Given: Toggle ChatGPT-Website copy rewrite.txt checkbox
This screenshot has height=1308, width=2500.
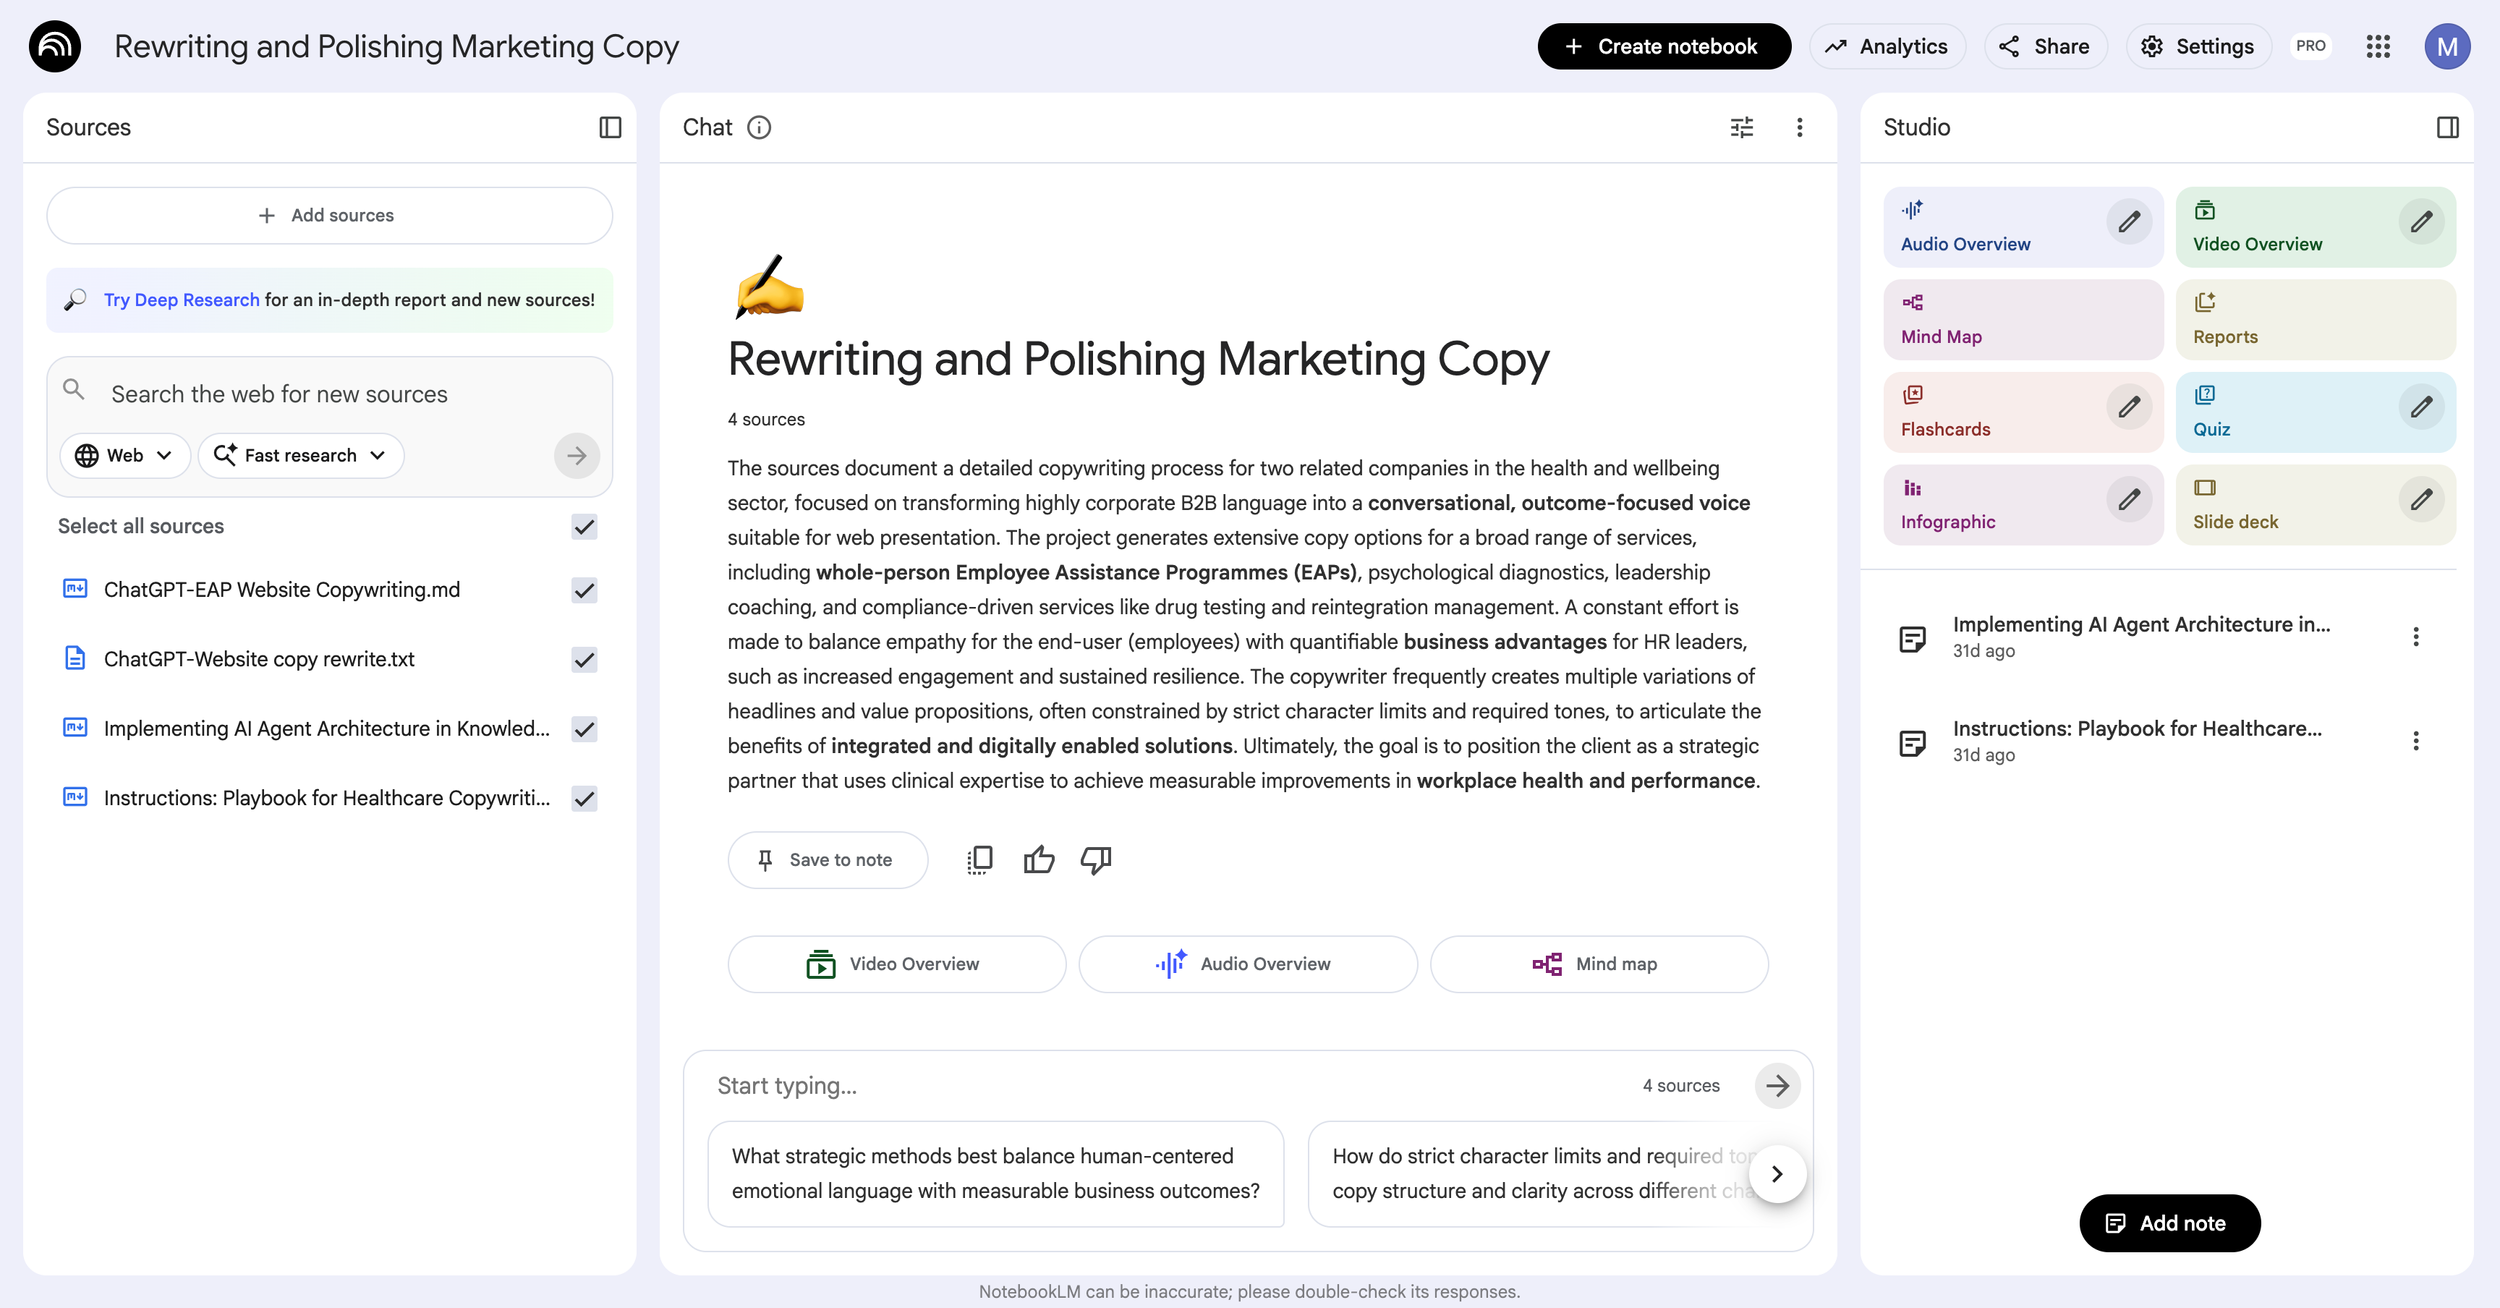Looking at the screenshot, I should [x=584, y=660].
